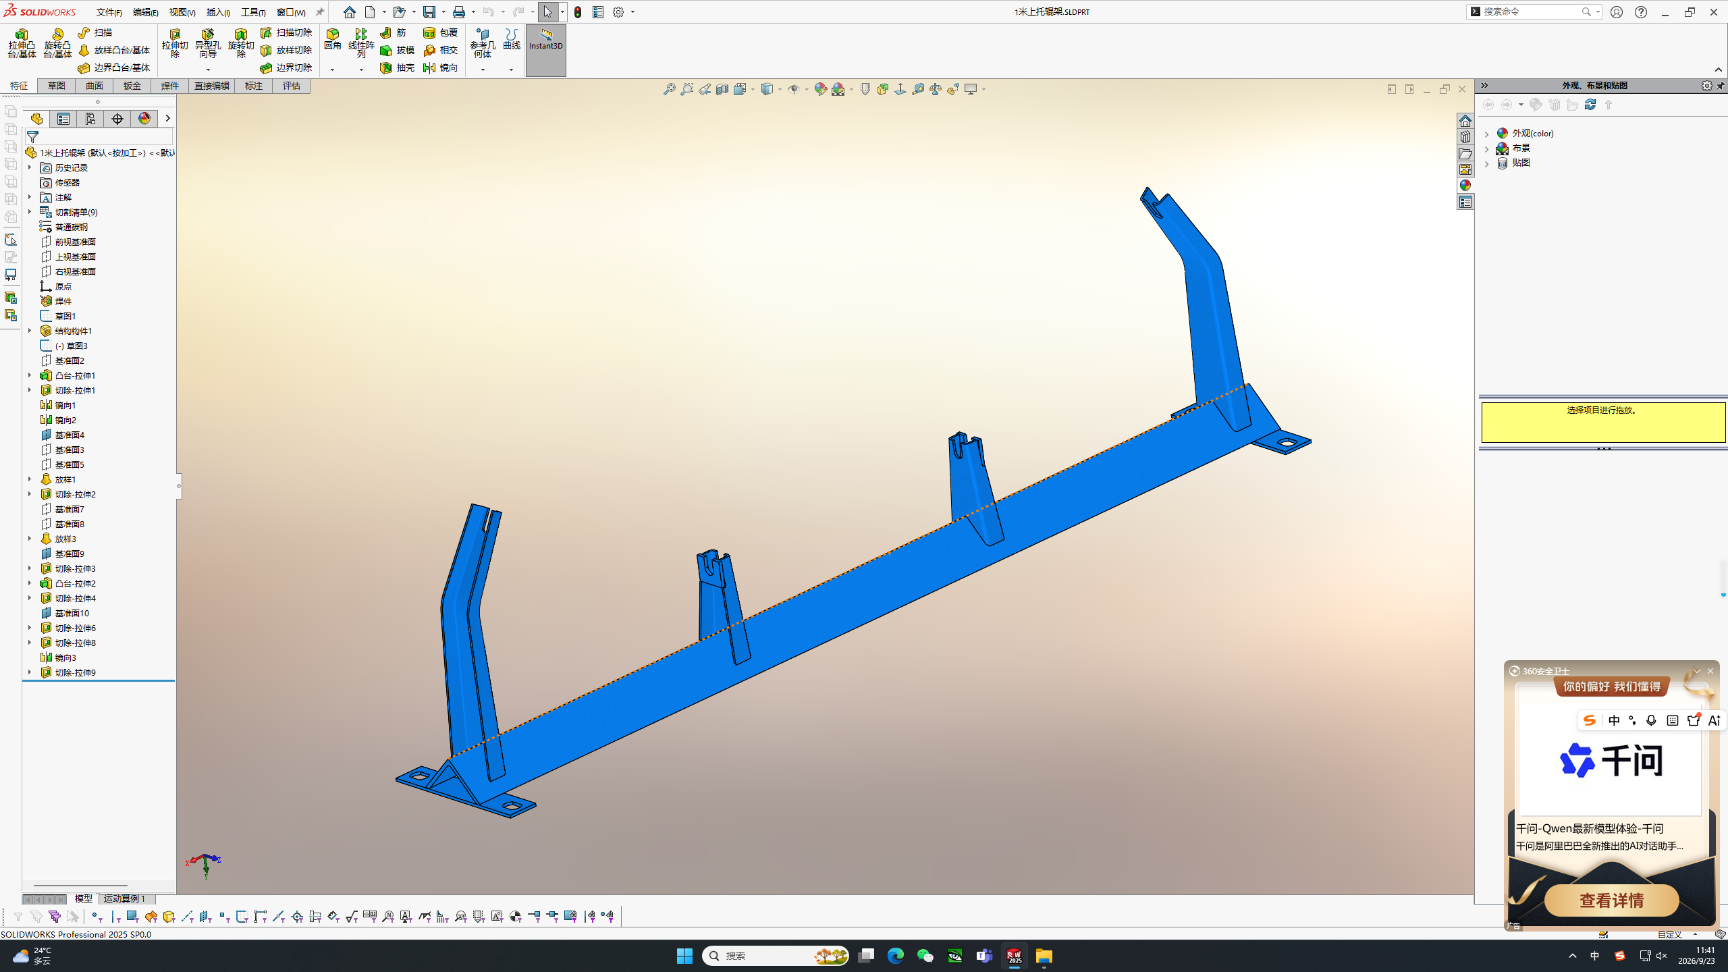1728x972 pixels.
Task: Open the 参考几何体 reference geometry tool
Action: pos(483,43)
